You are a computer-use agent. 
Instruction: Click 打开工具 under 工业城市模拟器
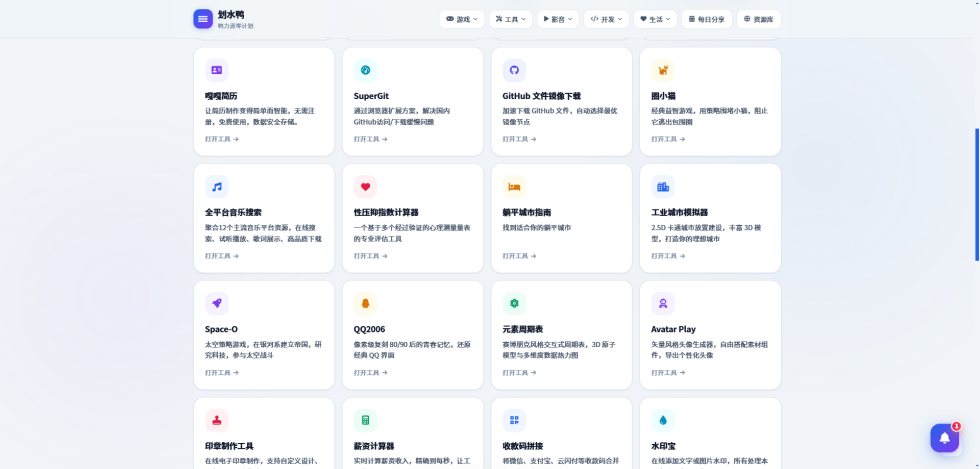pos(668,256)
